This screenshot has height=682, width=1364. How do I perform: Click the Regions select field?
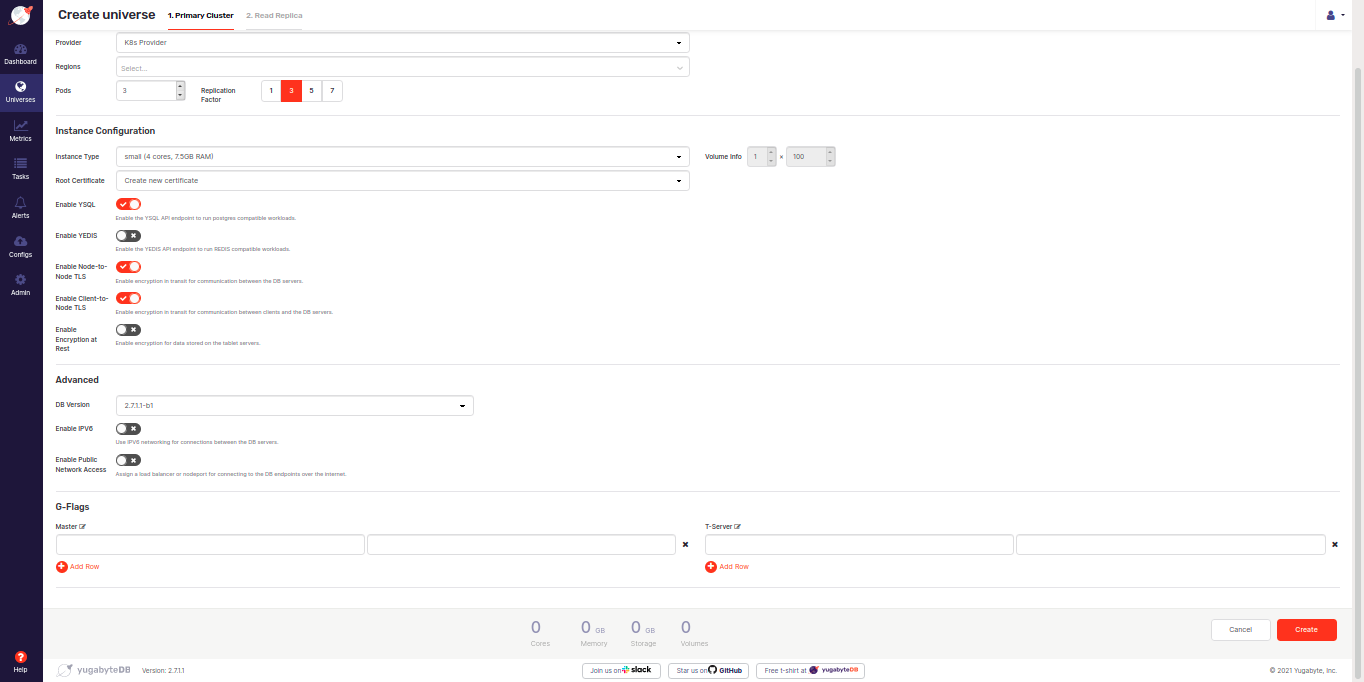[402, 68]
